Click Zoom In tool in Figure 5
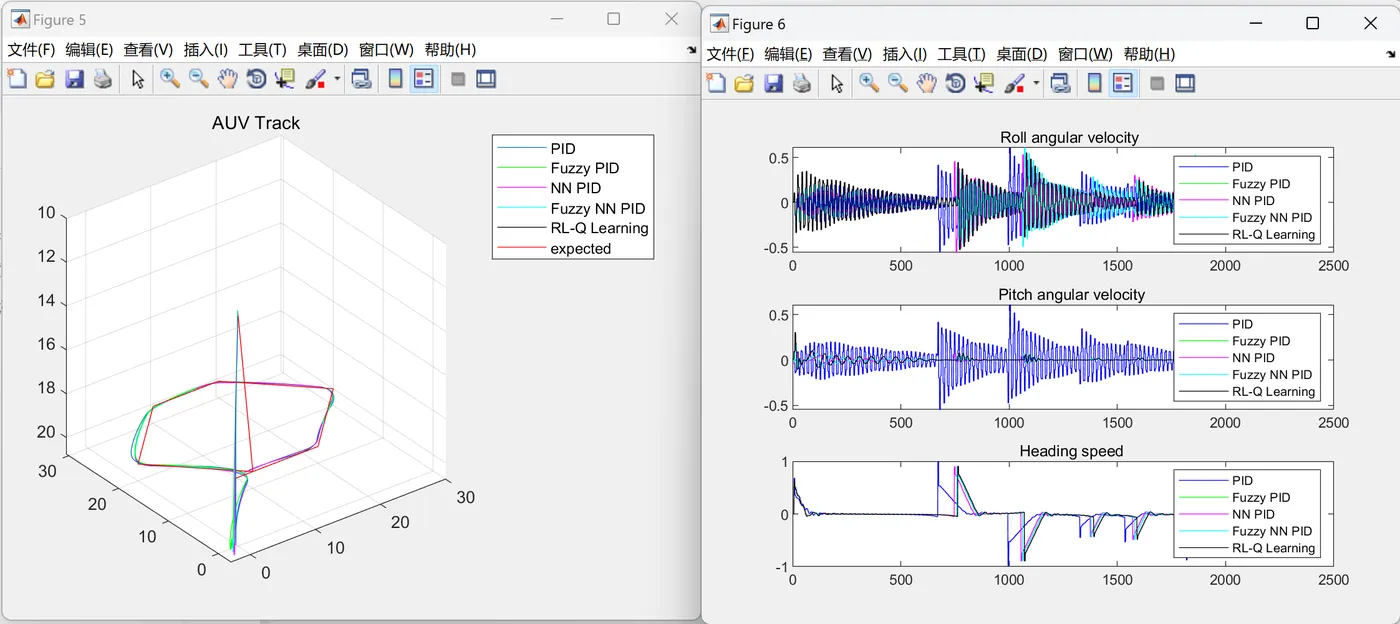 [x=170, y=79]
